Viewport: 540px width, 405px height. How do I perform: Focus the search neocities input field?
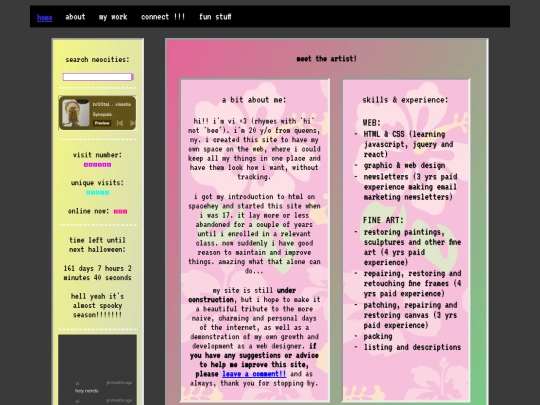coord(97,77)
